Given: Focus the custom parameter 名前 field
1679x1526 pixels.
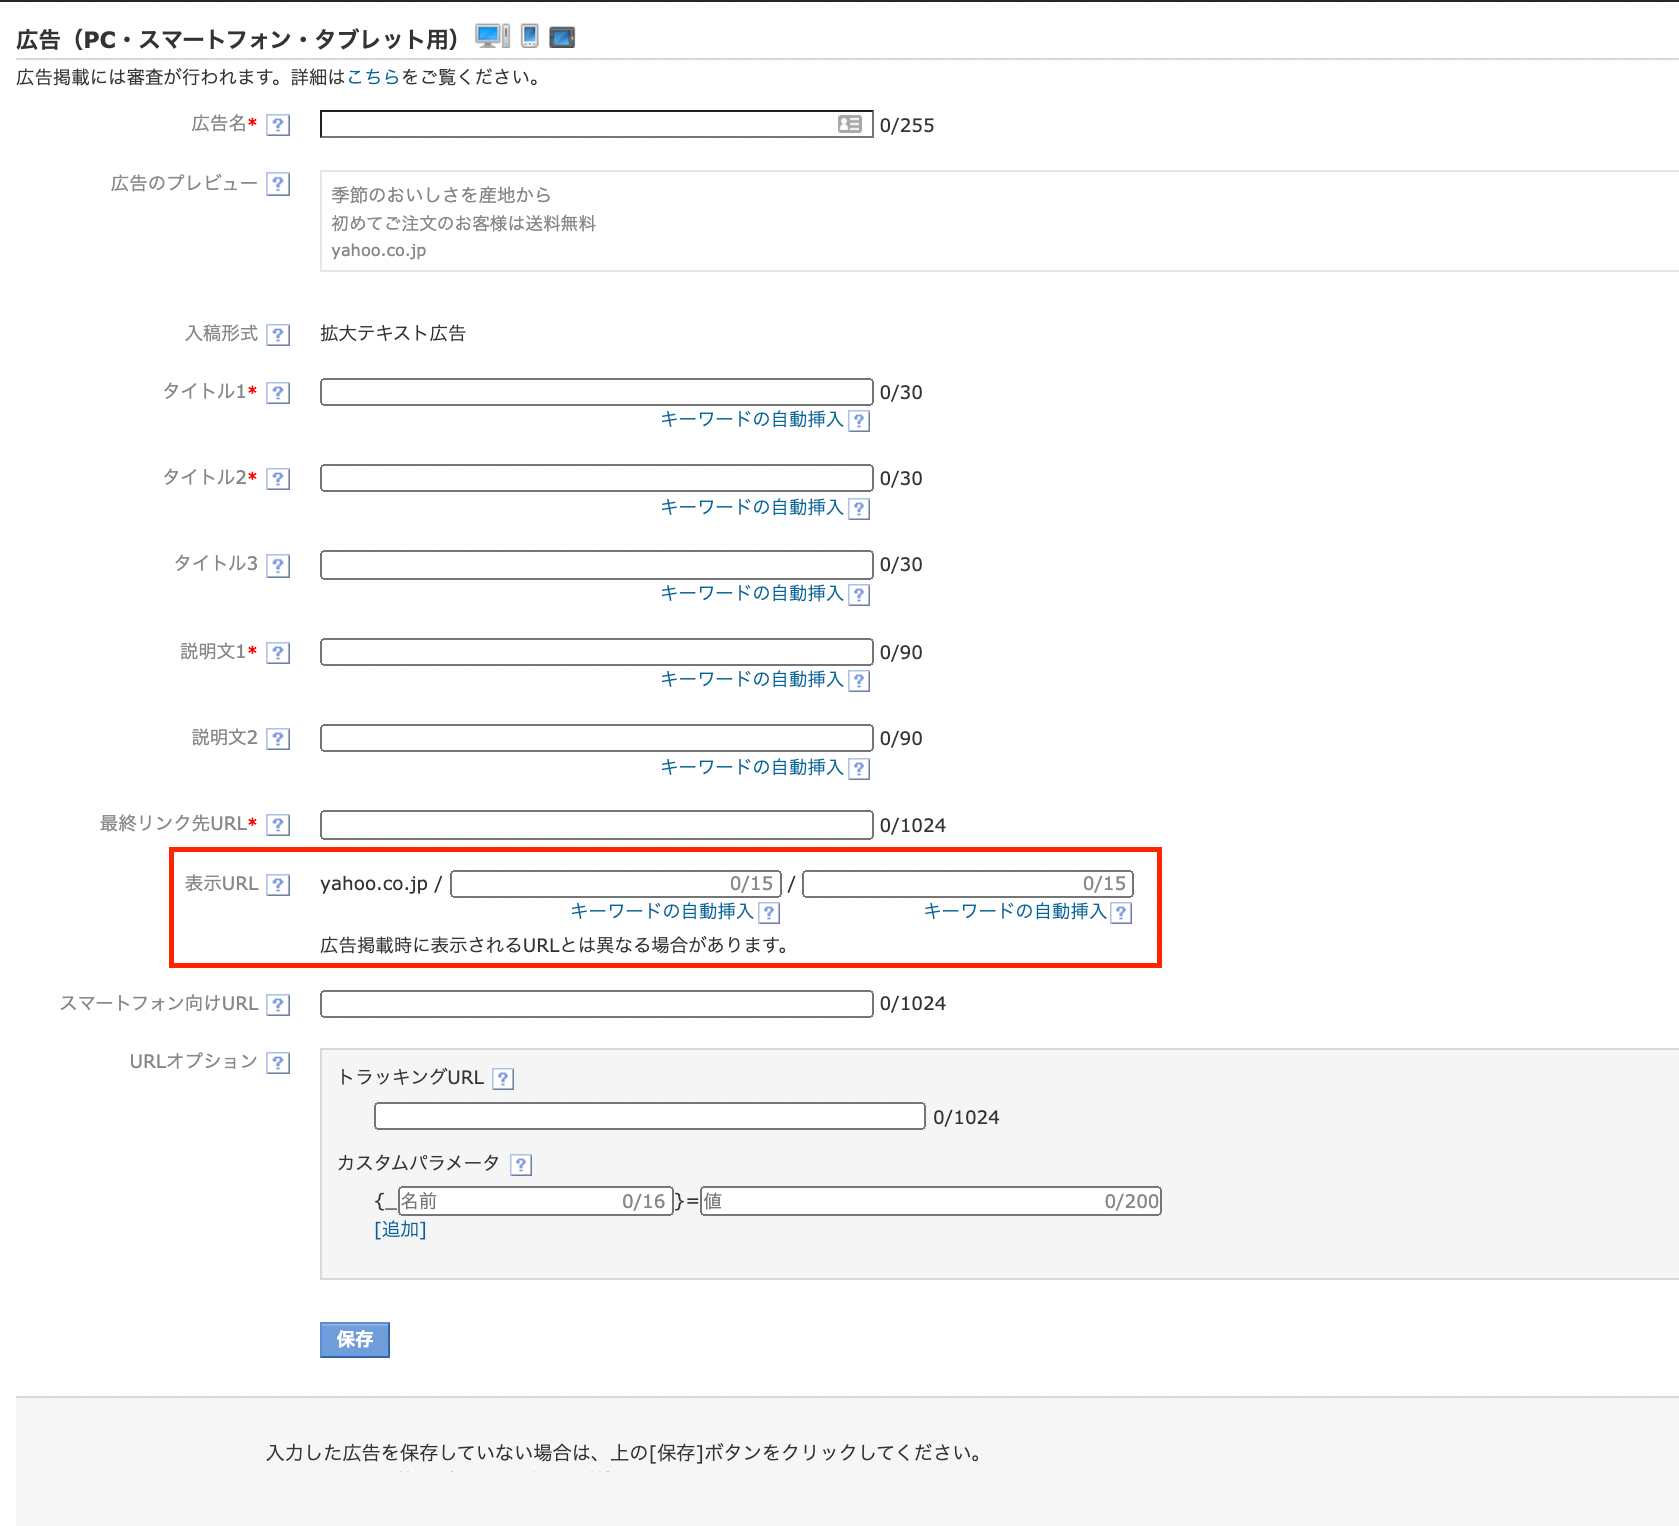Looking at the screenshot, I should 534,1201.
